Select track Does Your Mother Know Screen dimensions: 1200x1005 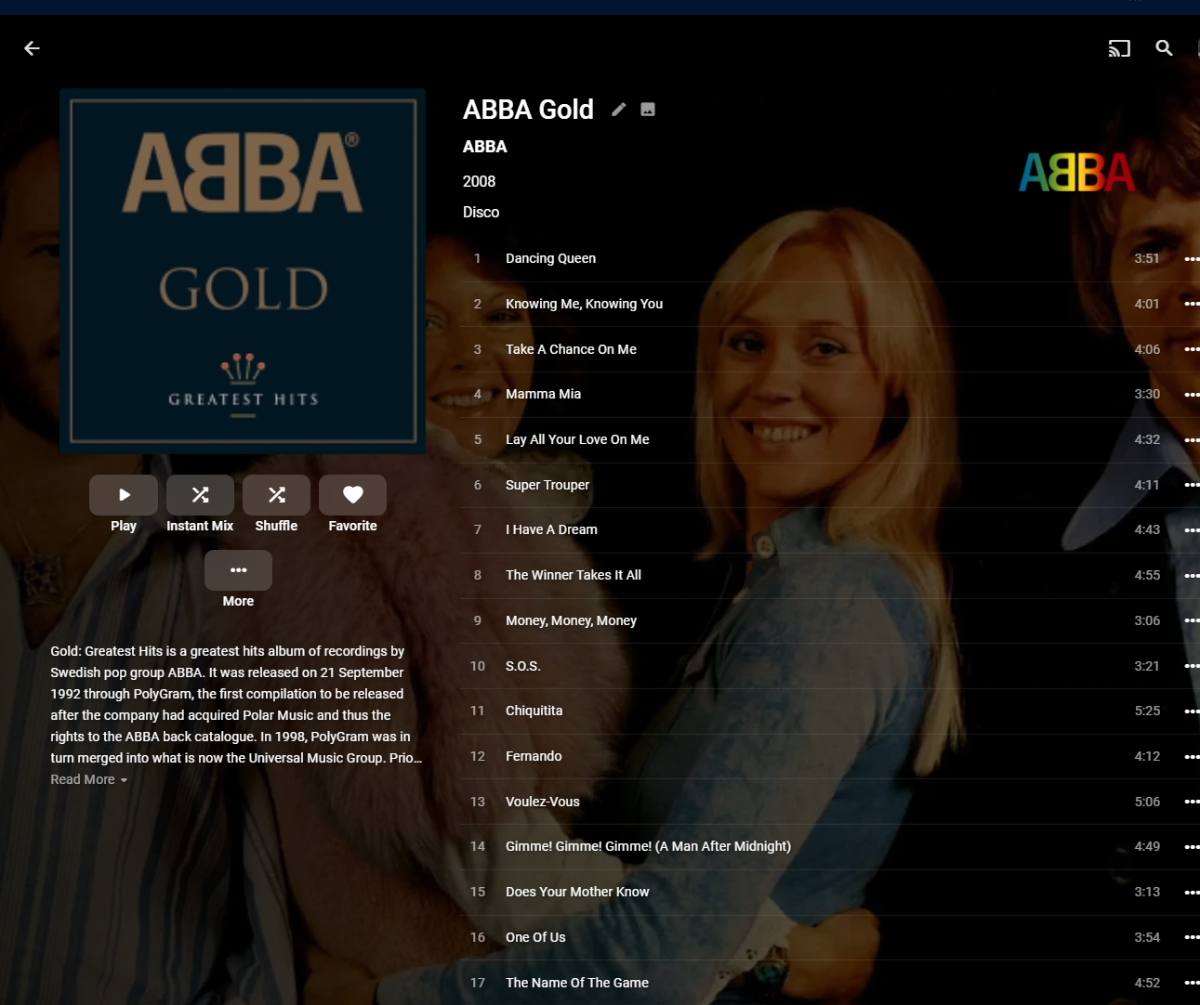[x=830, y=892]
